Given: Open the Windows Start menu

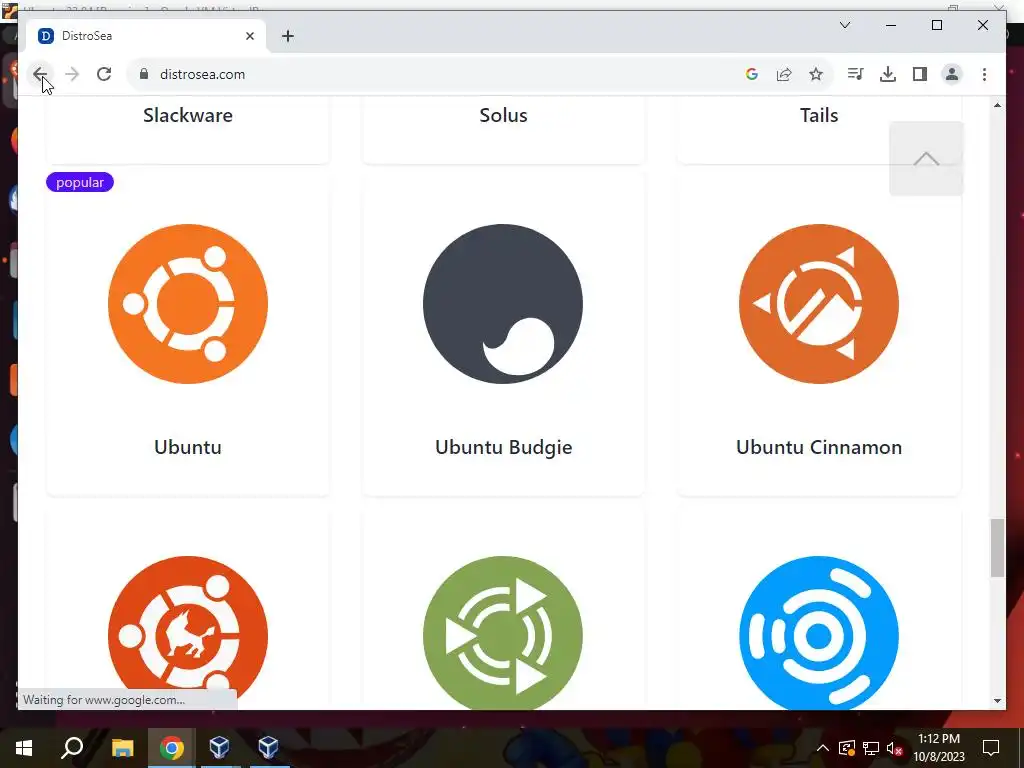Looking at the screenshot, I should pyautogui.click(x=24, y=748).
